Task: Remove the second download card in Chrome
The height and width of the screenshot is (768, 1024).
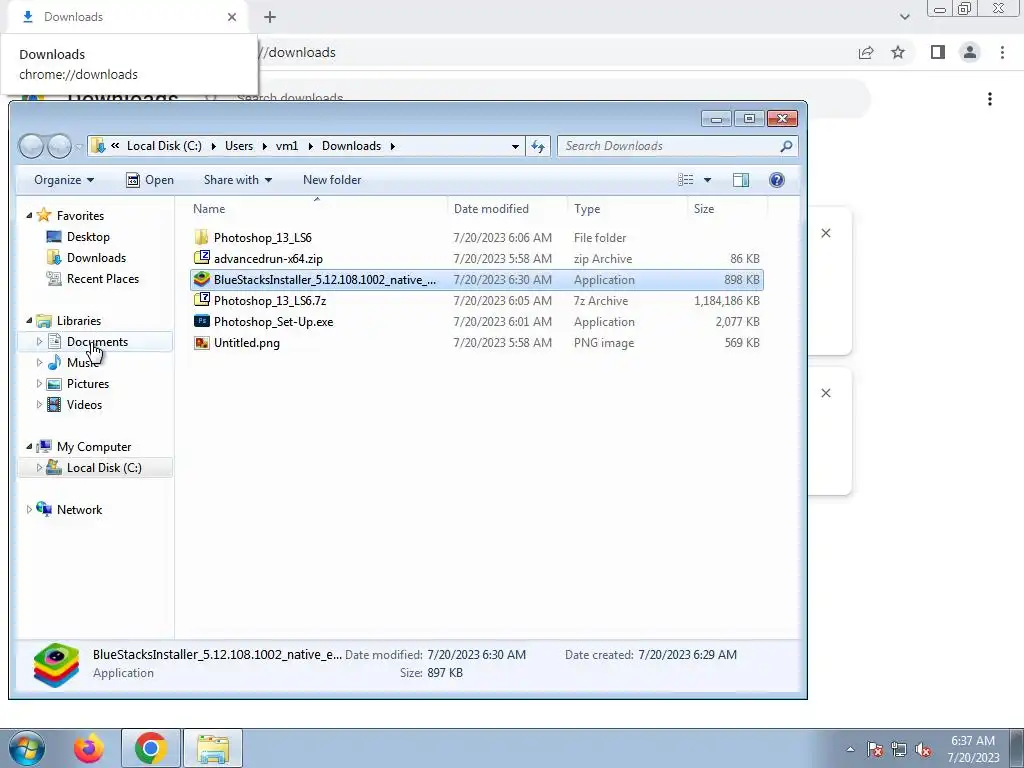Action: pos(825,393)
